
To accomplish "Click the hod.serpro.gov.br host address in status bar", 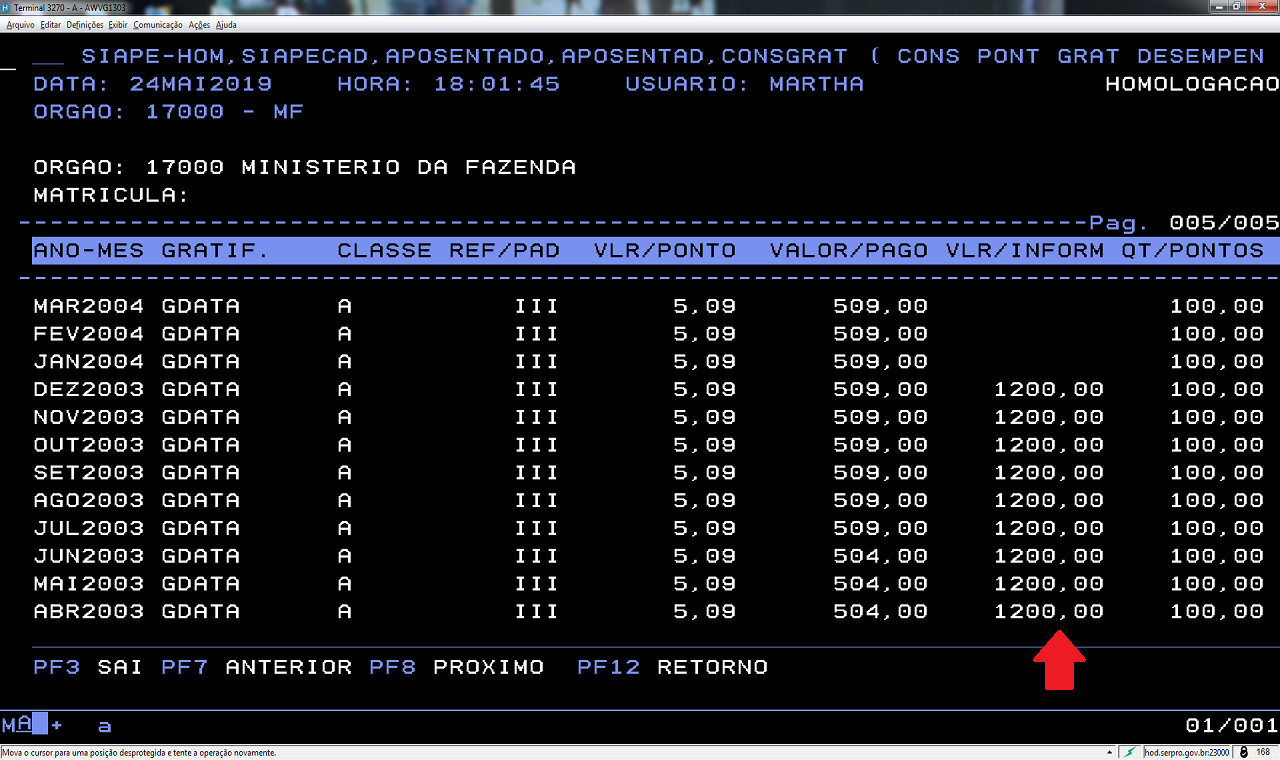I will [1187, 752].
